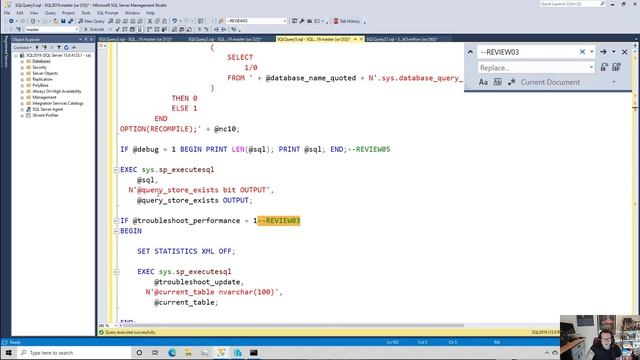
Task: Open the Window menu
Action: pos(132,13)
